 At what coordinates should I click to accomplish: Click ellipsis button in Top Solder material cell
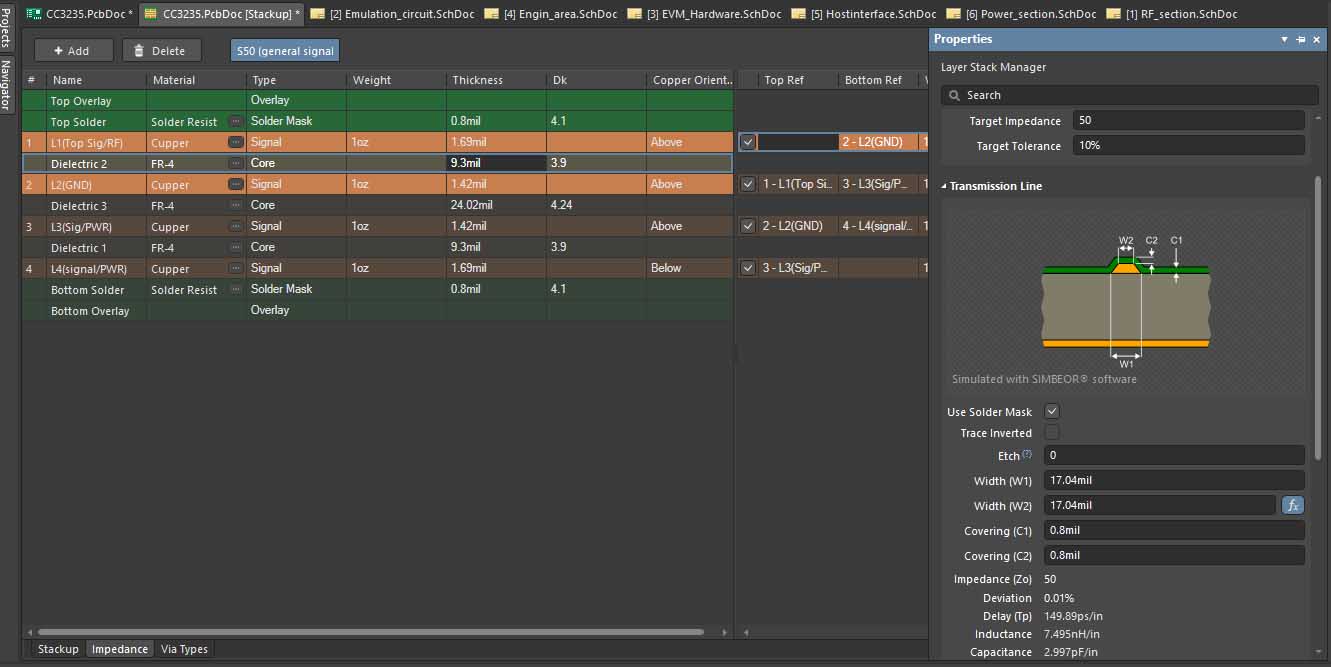[236, 121]
